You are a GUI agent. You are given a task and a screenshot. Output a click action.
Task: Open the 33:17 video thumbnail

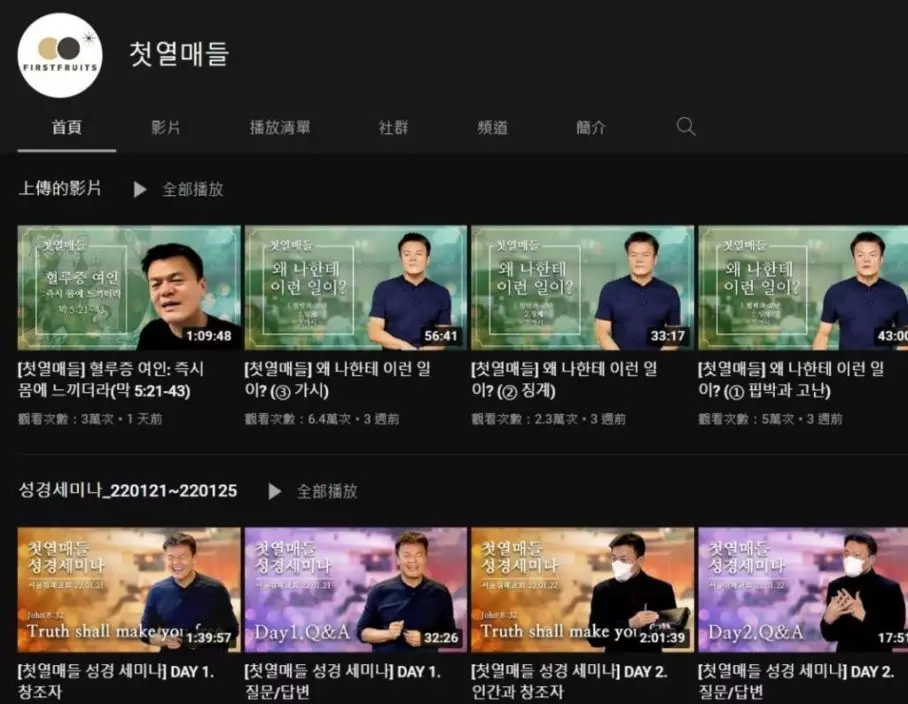582,287
